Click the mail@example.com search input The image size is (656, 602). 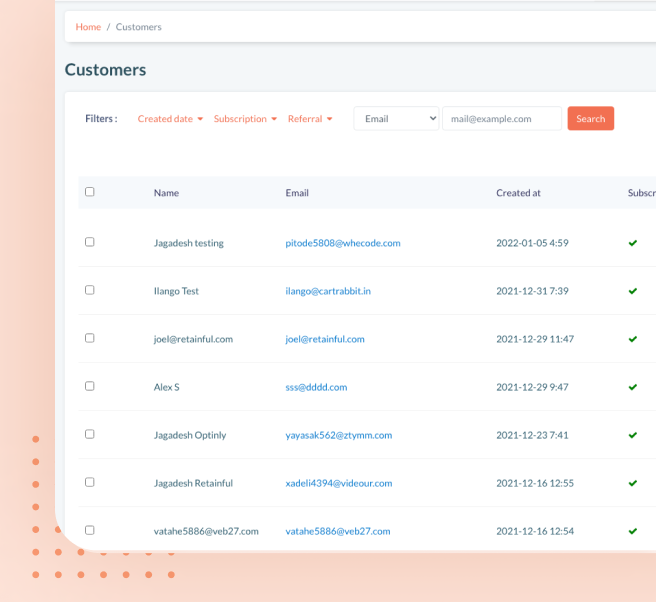[502, 118]
